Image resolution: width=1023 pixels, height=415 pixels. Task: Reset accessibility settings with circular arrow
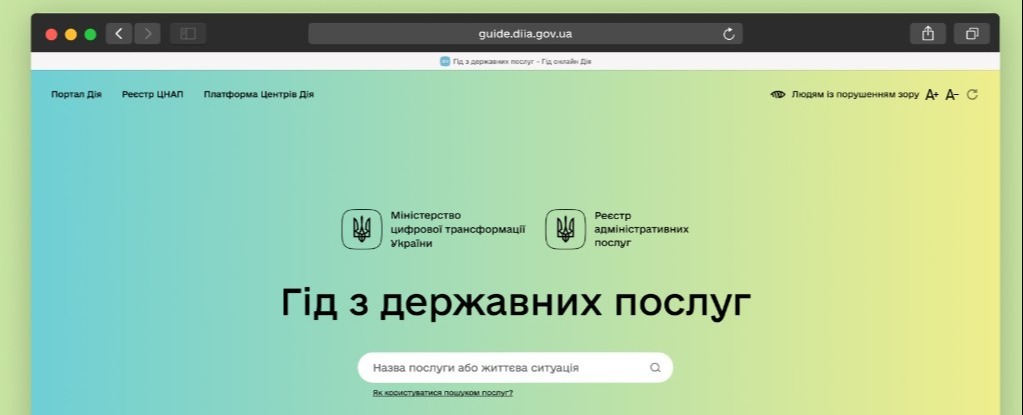point(972,95)
